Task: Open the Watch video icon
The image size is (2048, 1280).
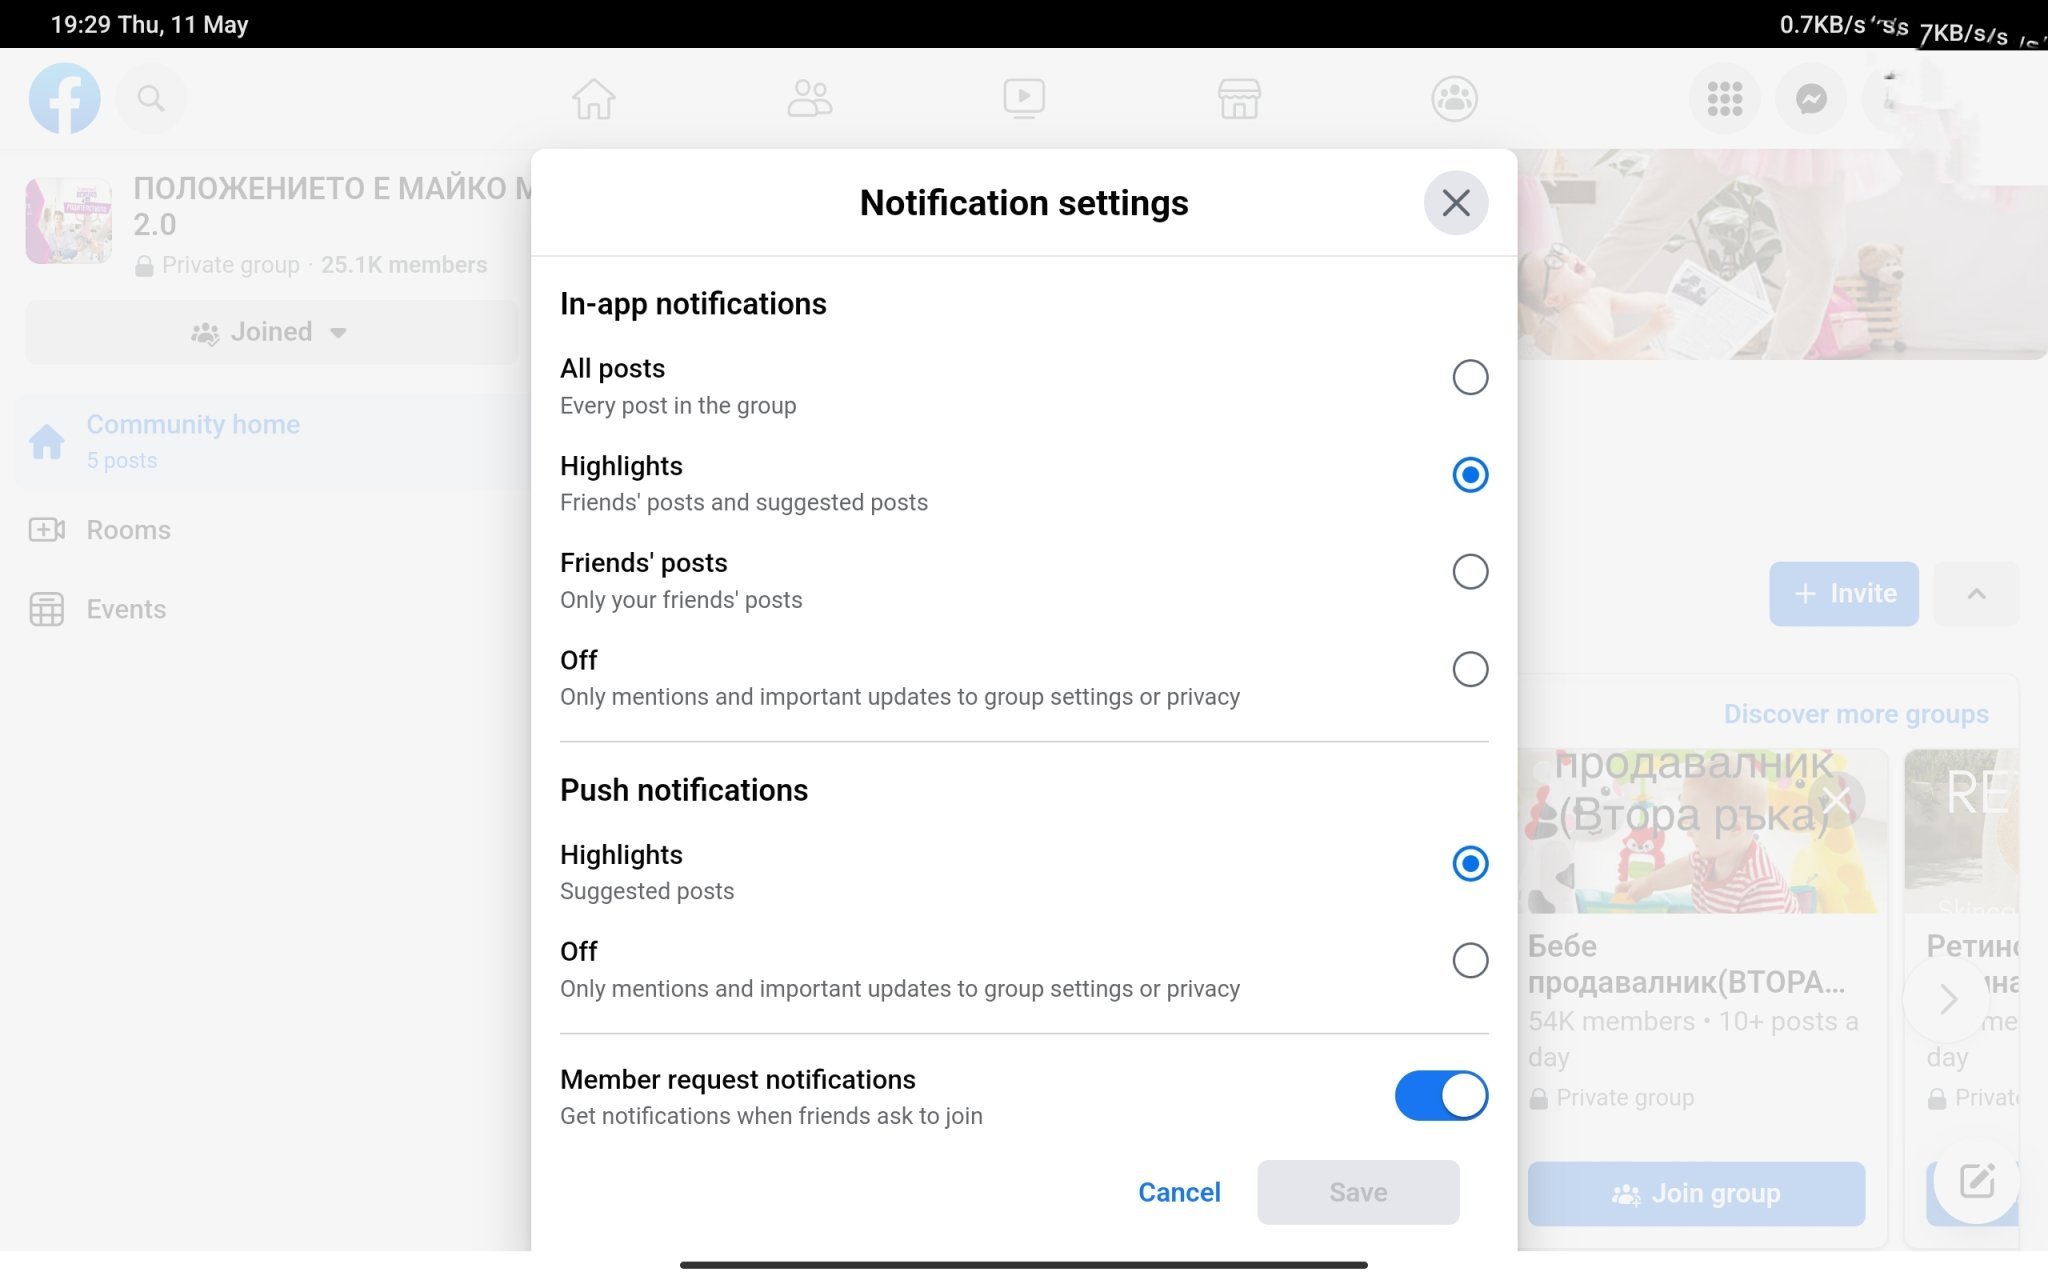Action: (1024, 98)
